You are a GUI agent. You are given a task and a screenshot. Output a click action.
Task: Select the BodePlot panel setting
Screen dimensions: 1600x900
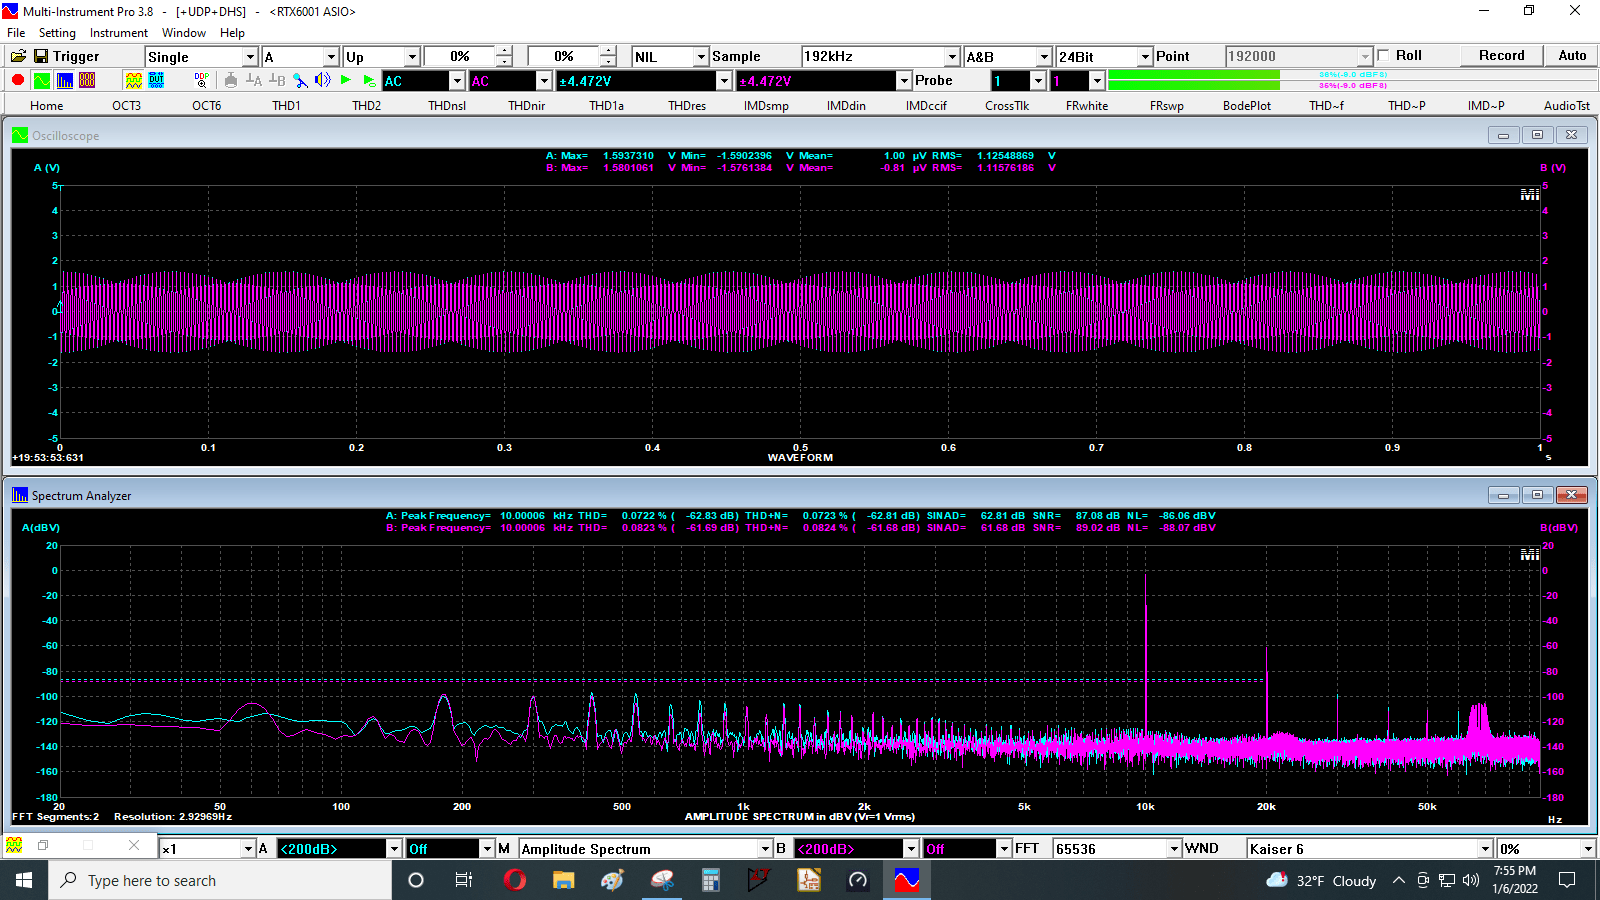pos(1247,105)
